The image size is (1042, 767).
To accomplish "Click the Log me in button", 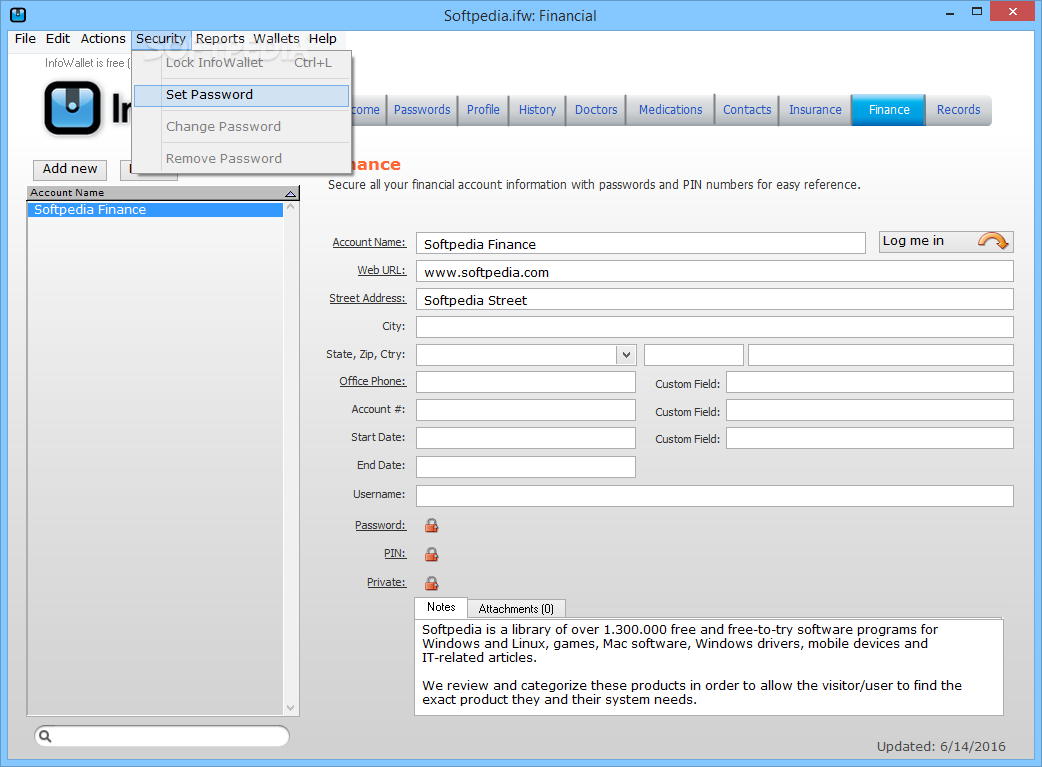I will [946, 241].
